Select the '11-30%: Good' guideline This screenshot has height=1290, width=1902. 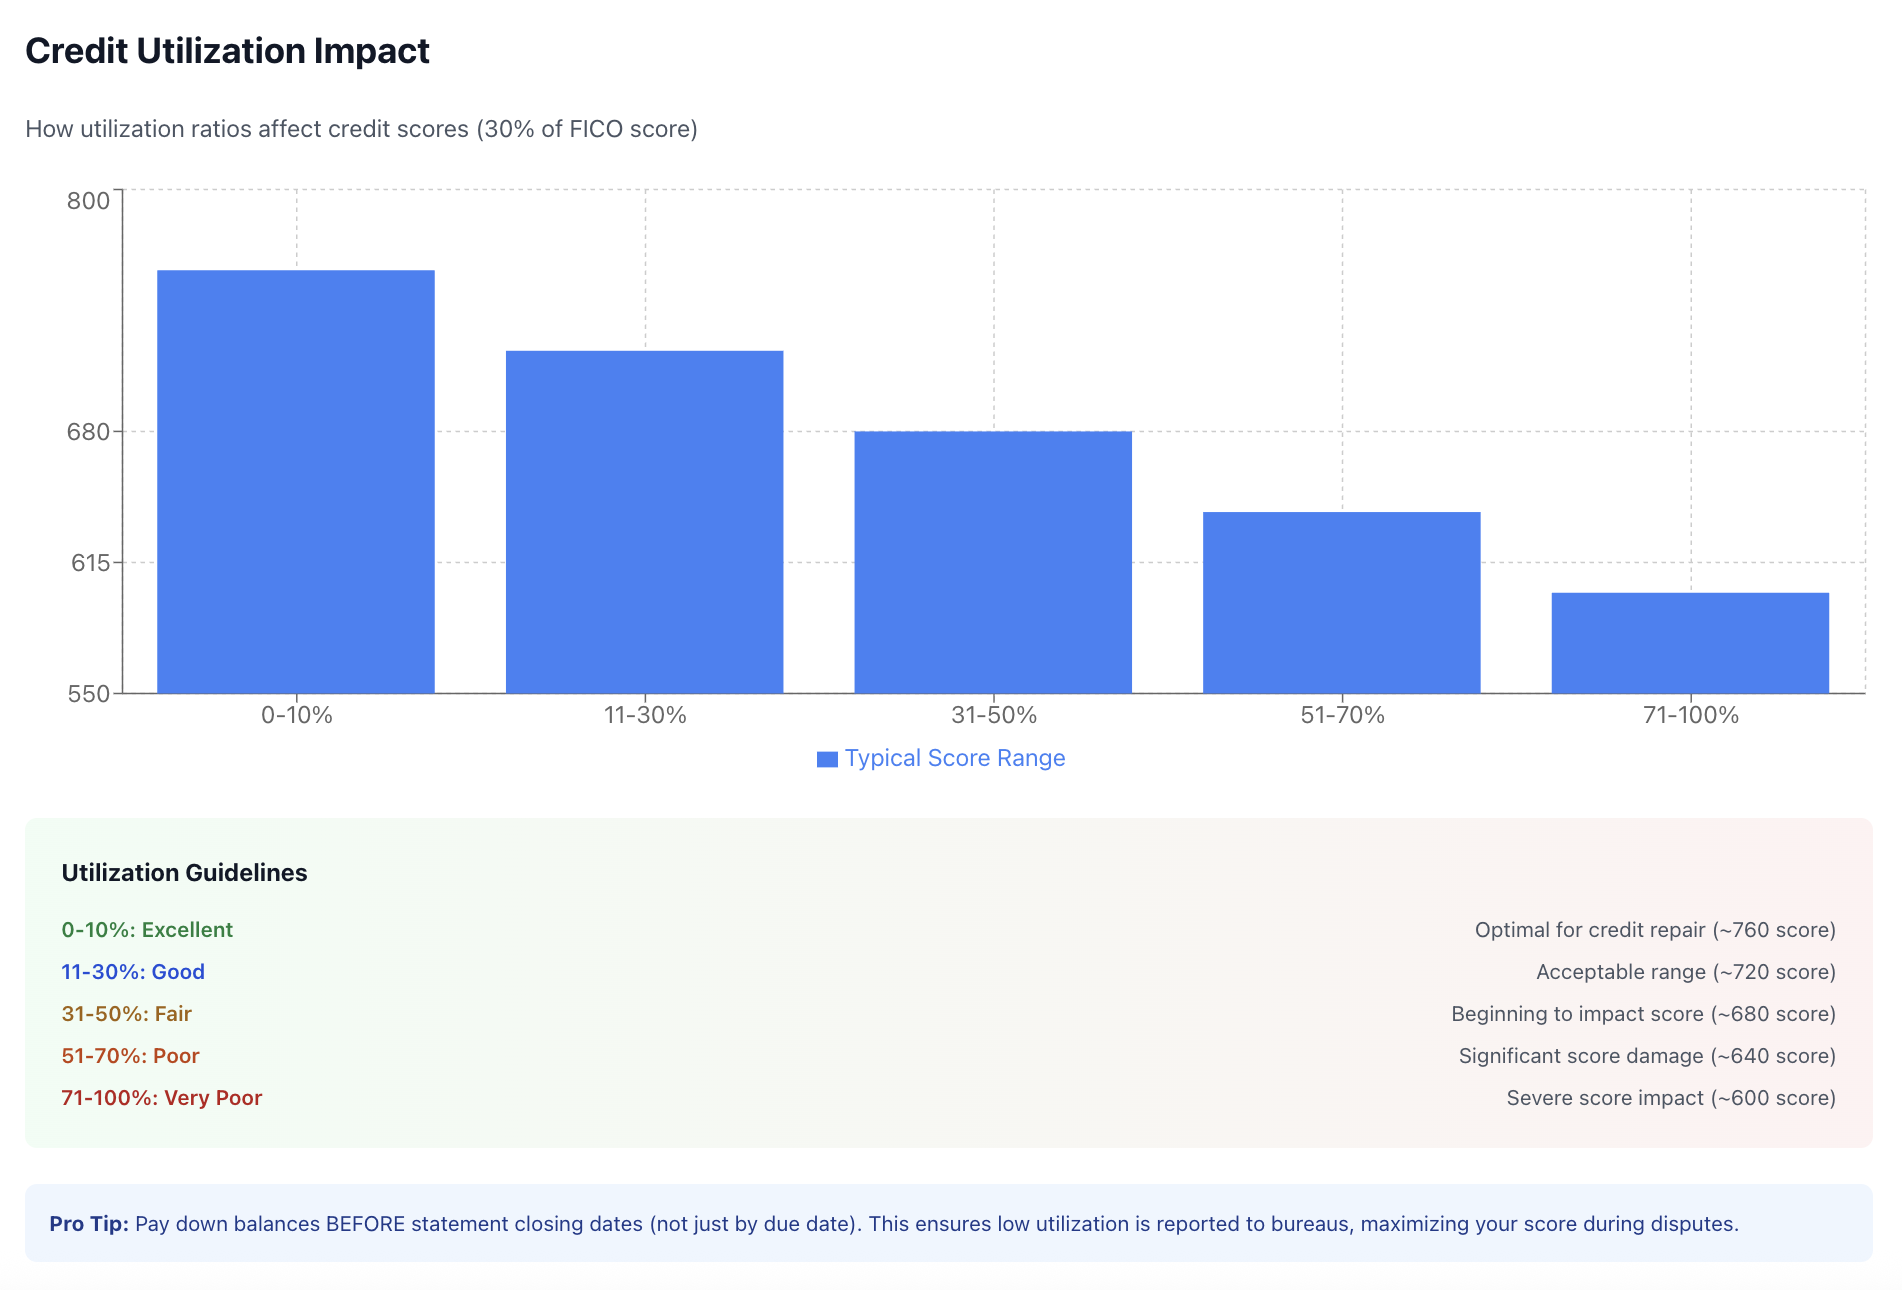pyautogui.click(x=133, y=972)
